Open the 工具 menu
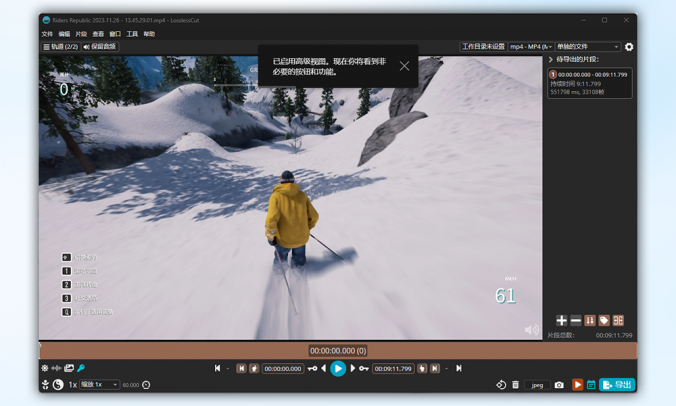676x406 pixels. click(132, 34)
